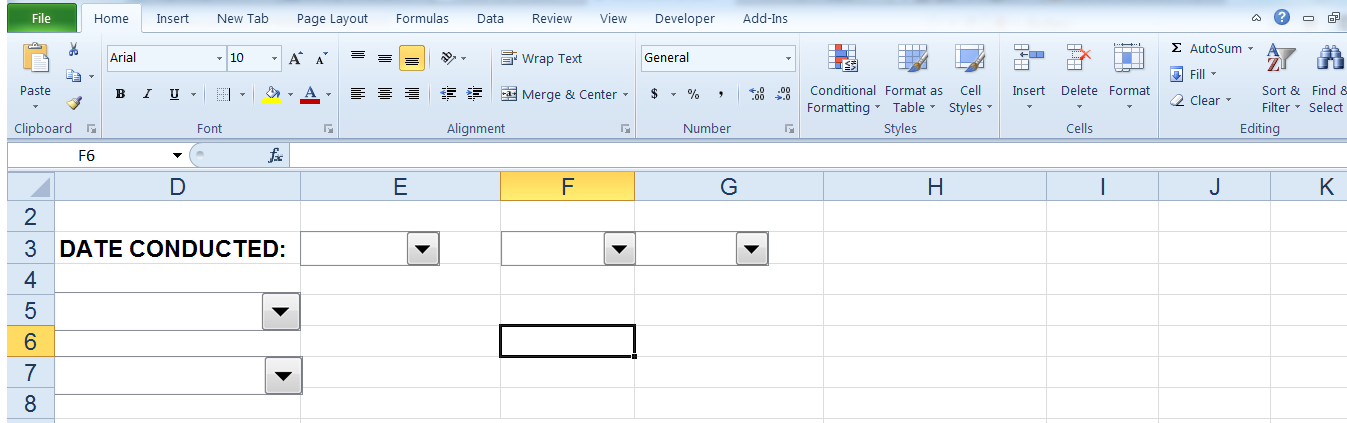Screen dimensions: 1347x423
Task: Open the Page Layout tab
Action: [x=332, y=18]
